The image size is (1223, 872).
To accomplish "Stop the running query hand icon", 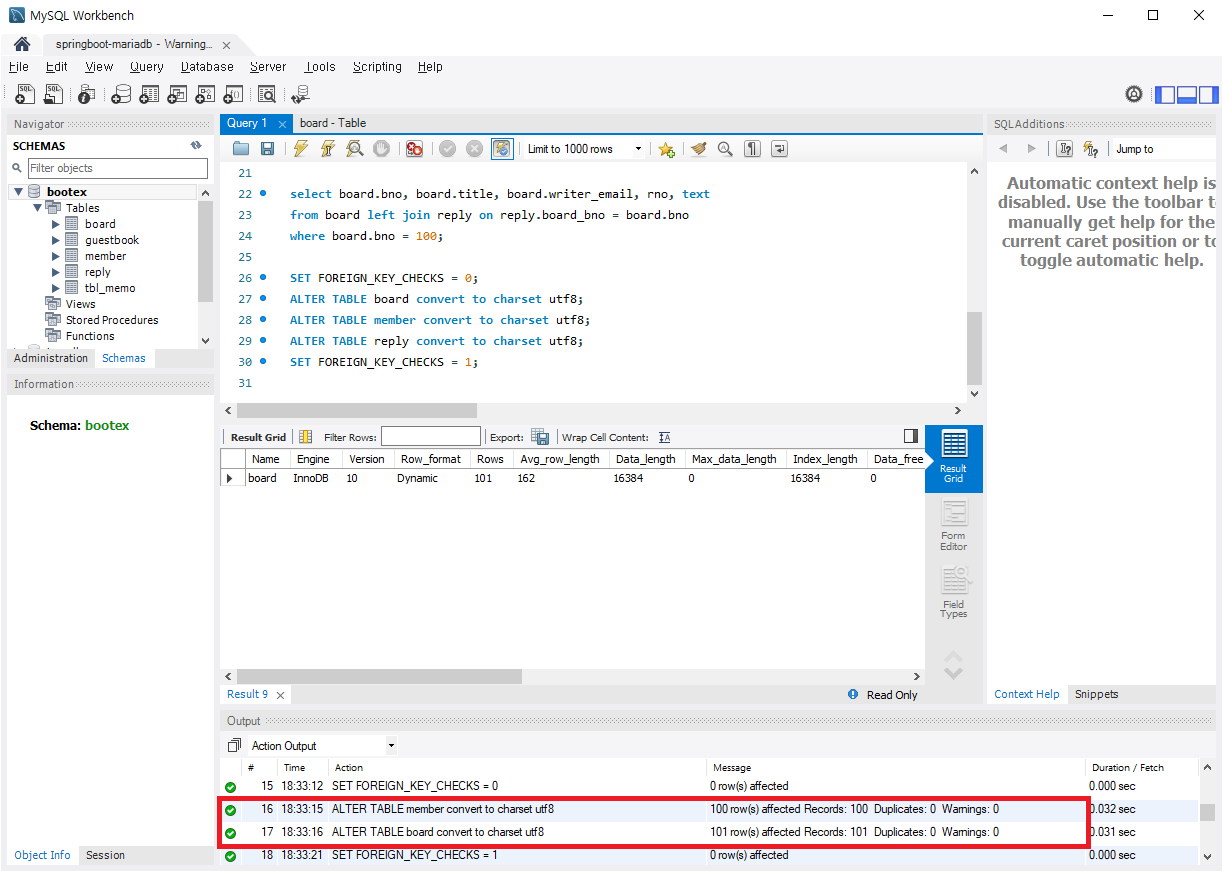I will [x=381, y=149].
